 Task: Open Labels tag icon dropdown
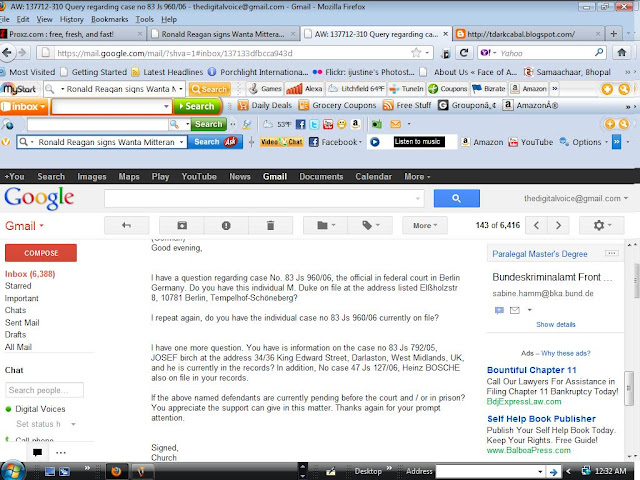pyautogui.click(x=370, y=225)
